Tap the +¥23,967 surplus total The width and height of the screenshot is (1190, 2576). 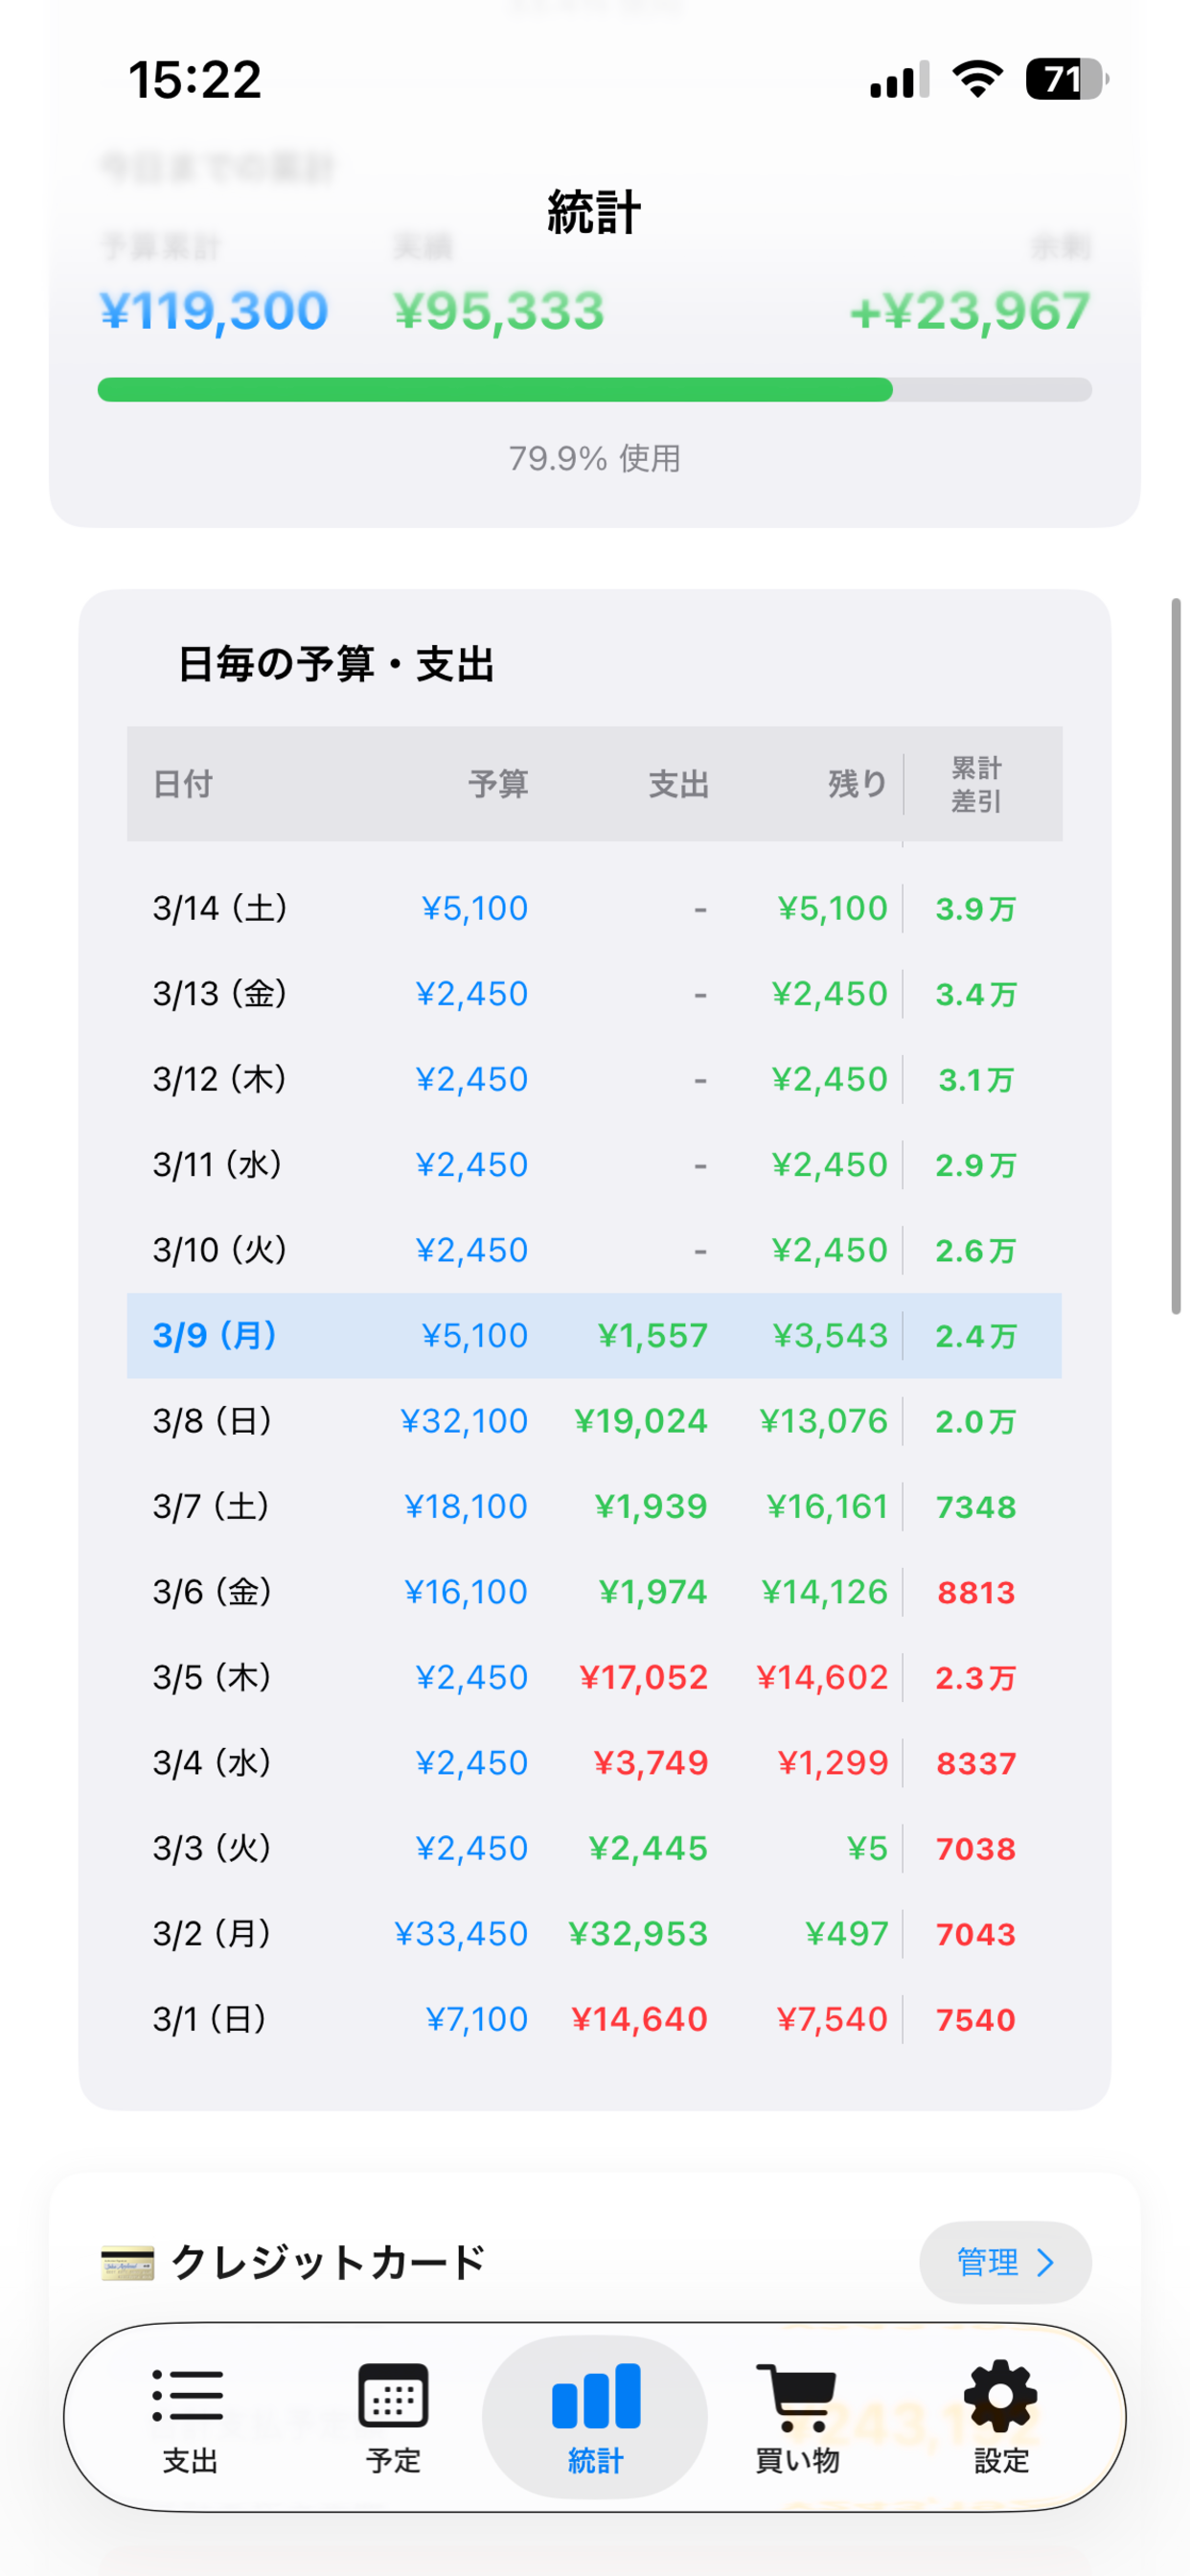click(970, 310)
